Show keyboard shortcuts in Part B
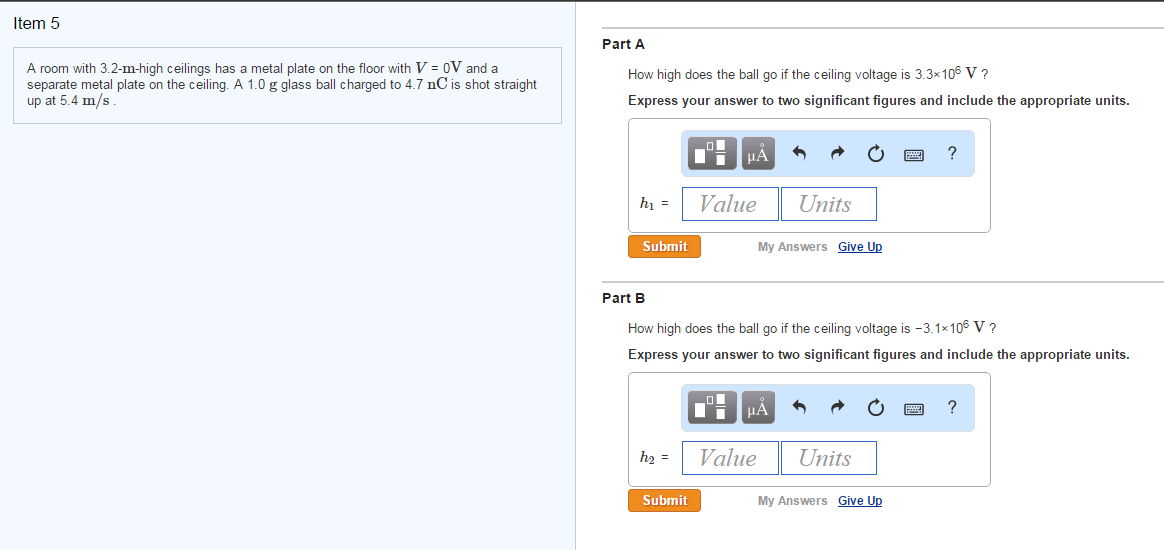The image size is (1164, 550). (913, 408)
